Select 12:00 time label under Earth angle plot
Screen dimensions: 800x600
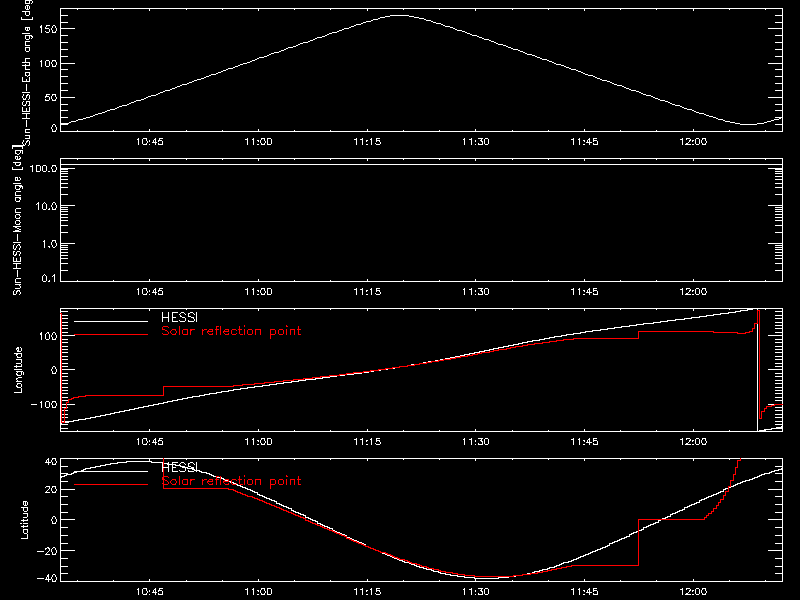pyautogui.click(x=693, y=142)
